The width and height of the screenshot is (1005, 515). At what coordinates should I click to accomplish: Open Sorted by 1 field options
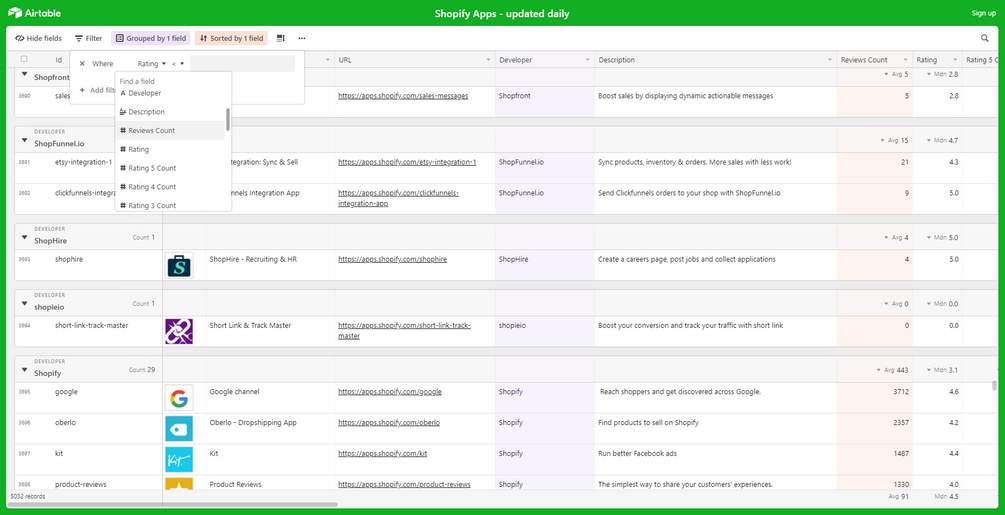[x=231, y=38]
